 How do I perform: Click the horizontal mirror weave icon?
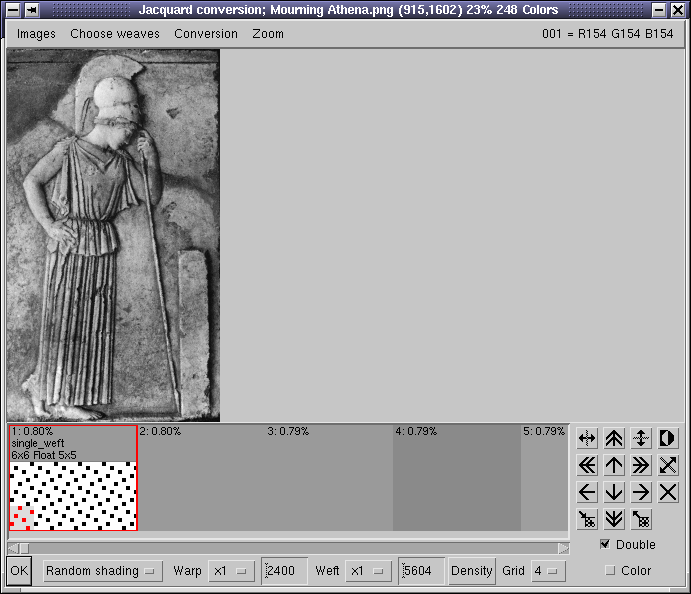click(587, 438)
